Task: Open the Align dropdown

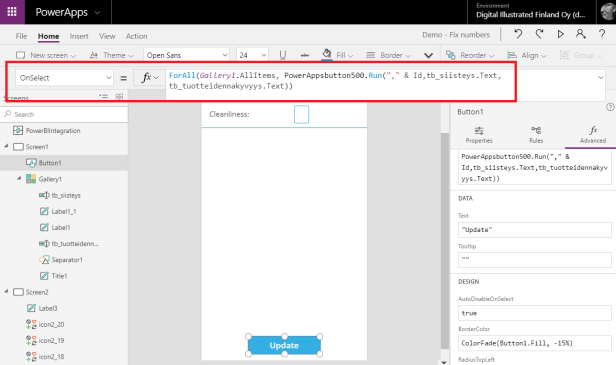Action: [527, 55]
